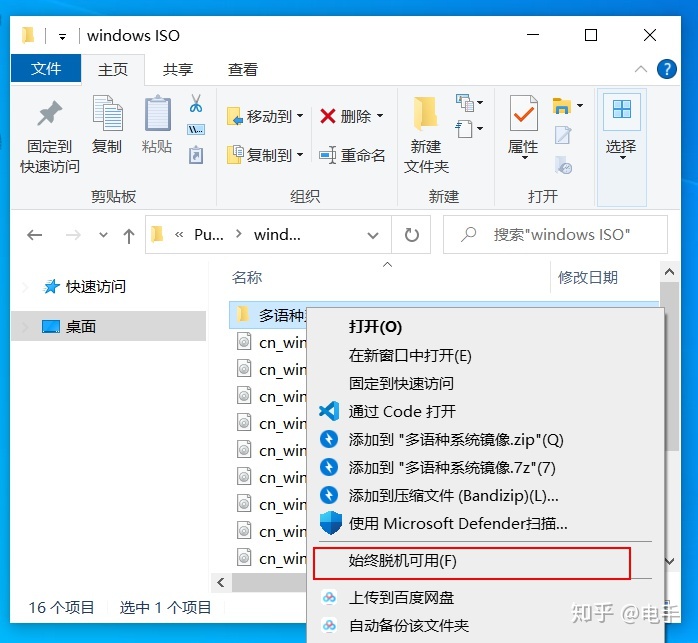Image resolution: width=698 pixels, height=643 pixels.
Task: Select Desktop (桌面) in the navigation pane
Action: coord(108,326)
